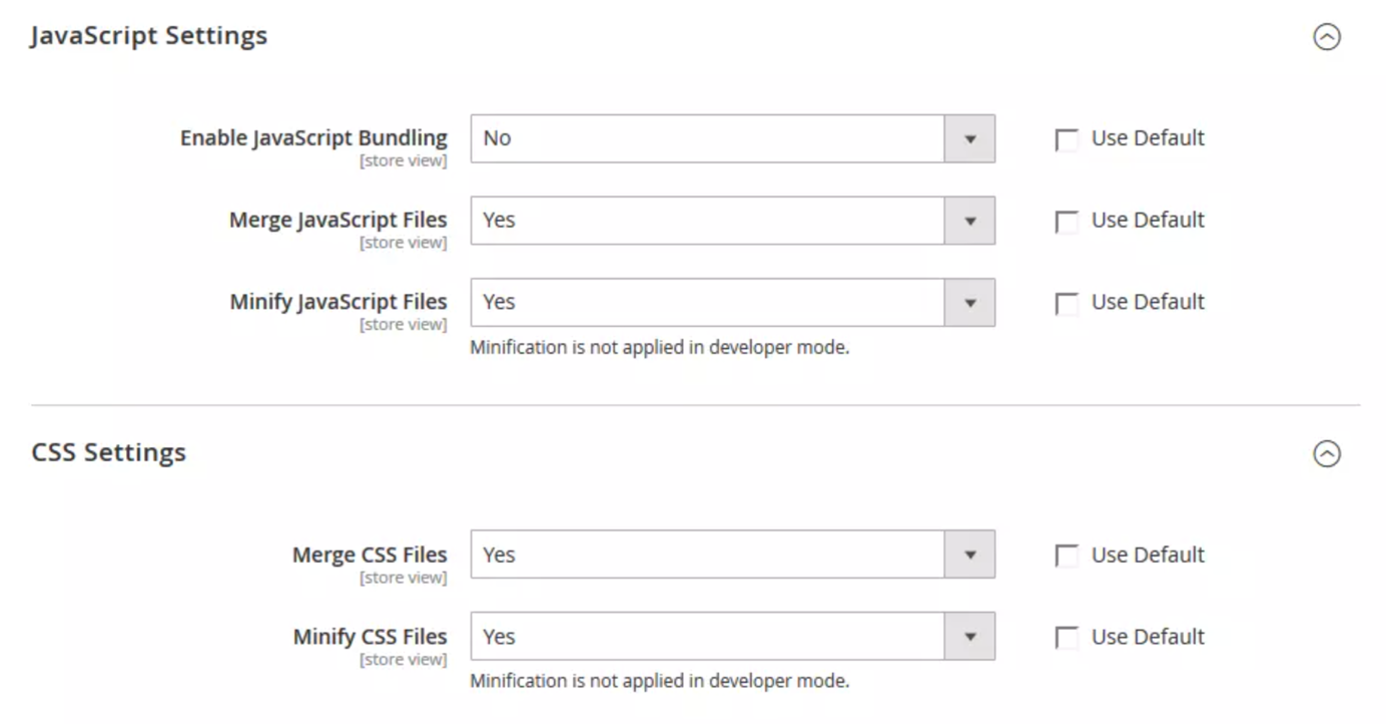Click the Minify CSS Files value field
The width and height of the screenshot is (1390, 727).
point(700,636)
